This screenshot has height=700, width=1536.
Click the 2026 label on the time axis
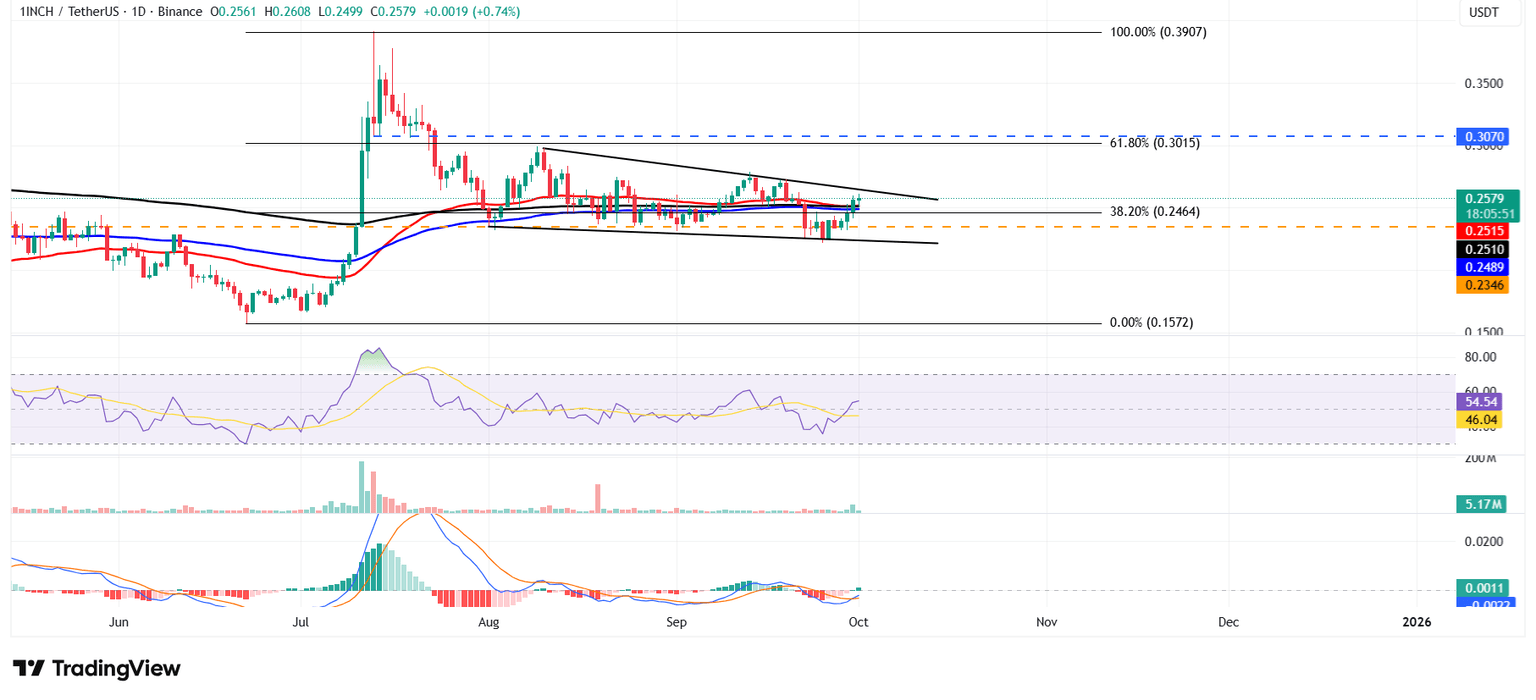(1416, 621)
